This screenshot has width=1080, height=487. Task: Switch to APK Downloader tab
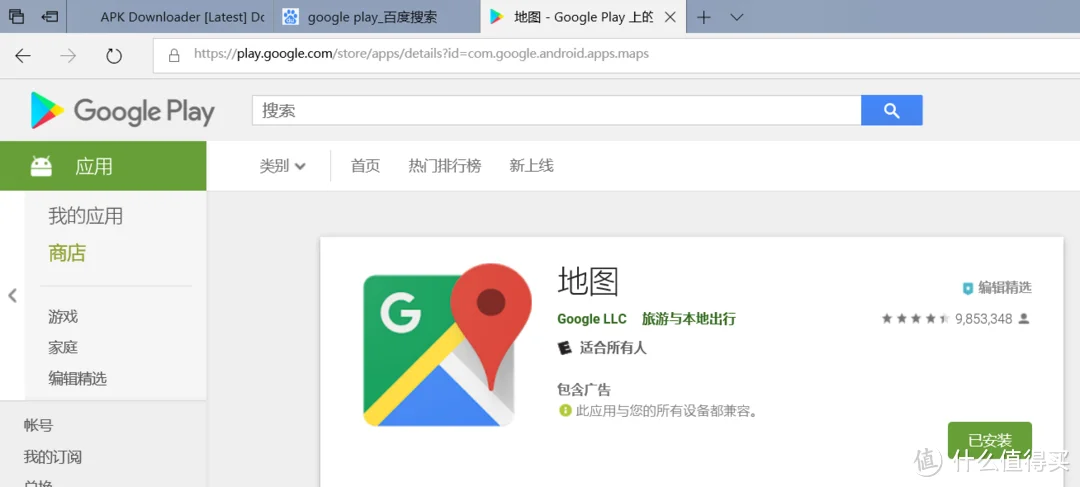(x=170, y=17)
